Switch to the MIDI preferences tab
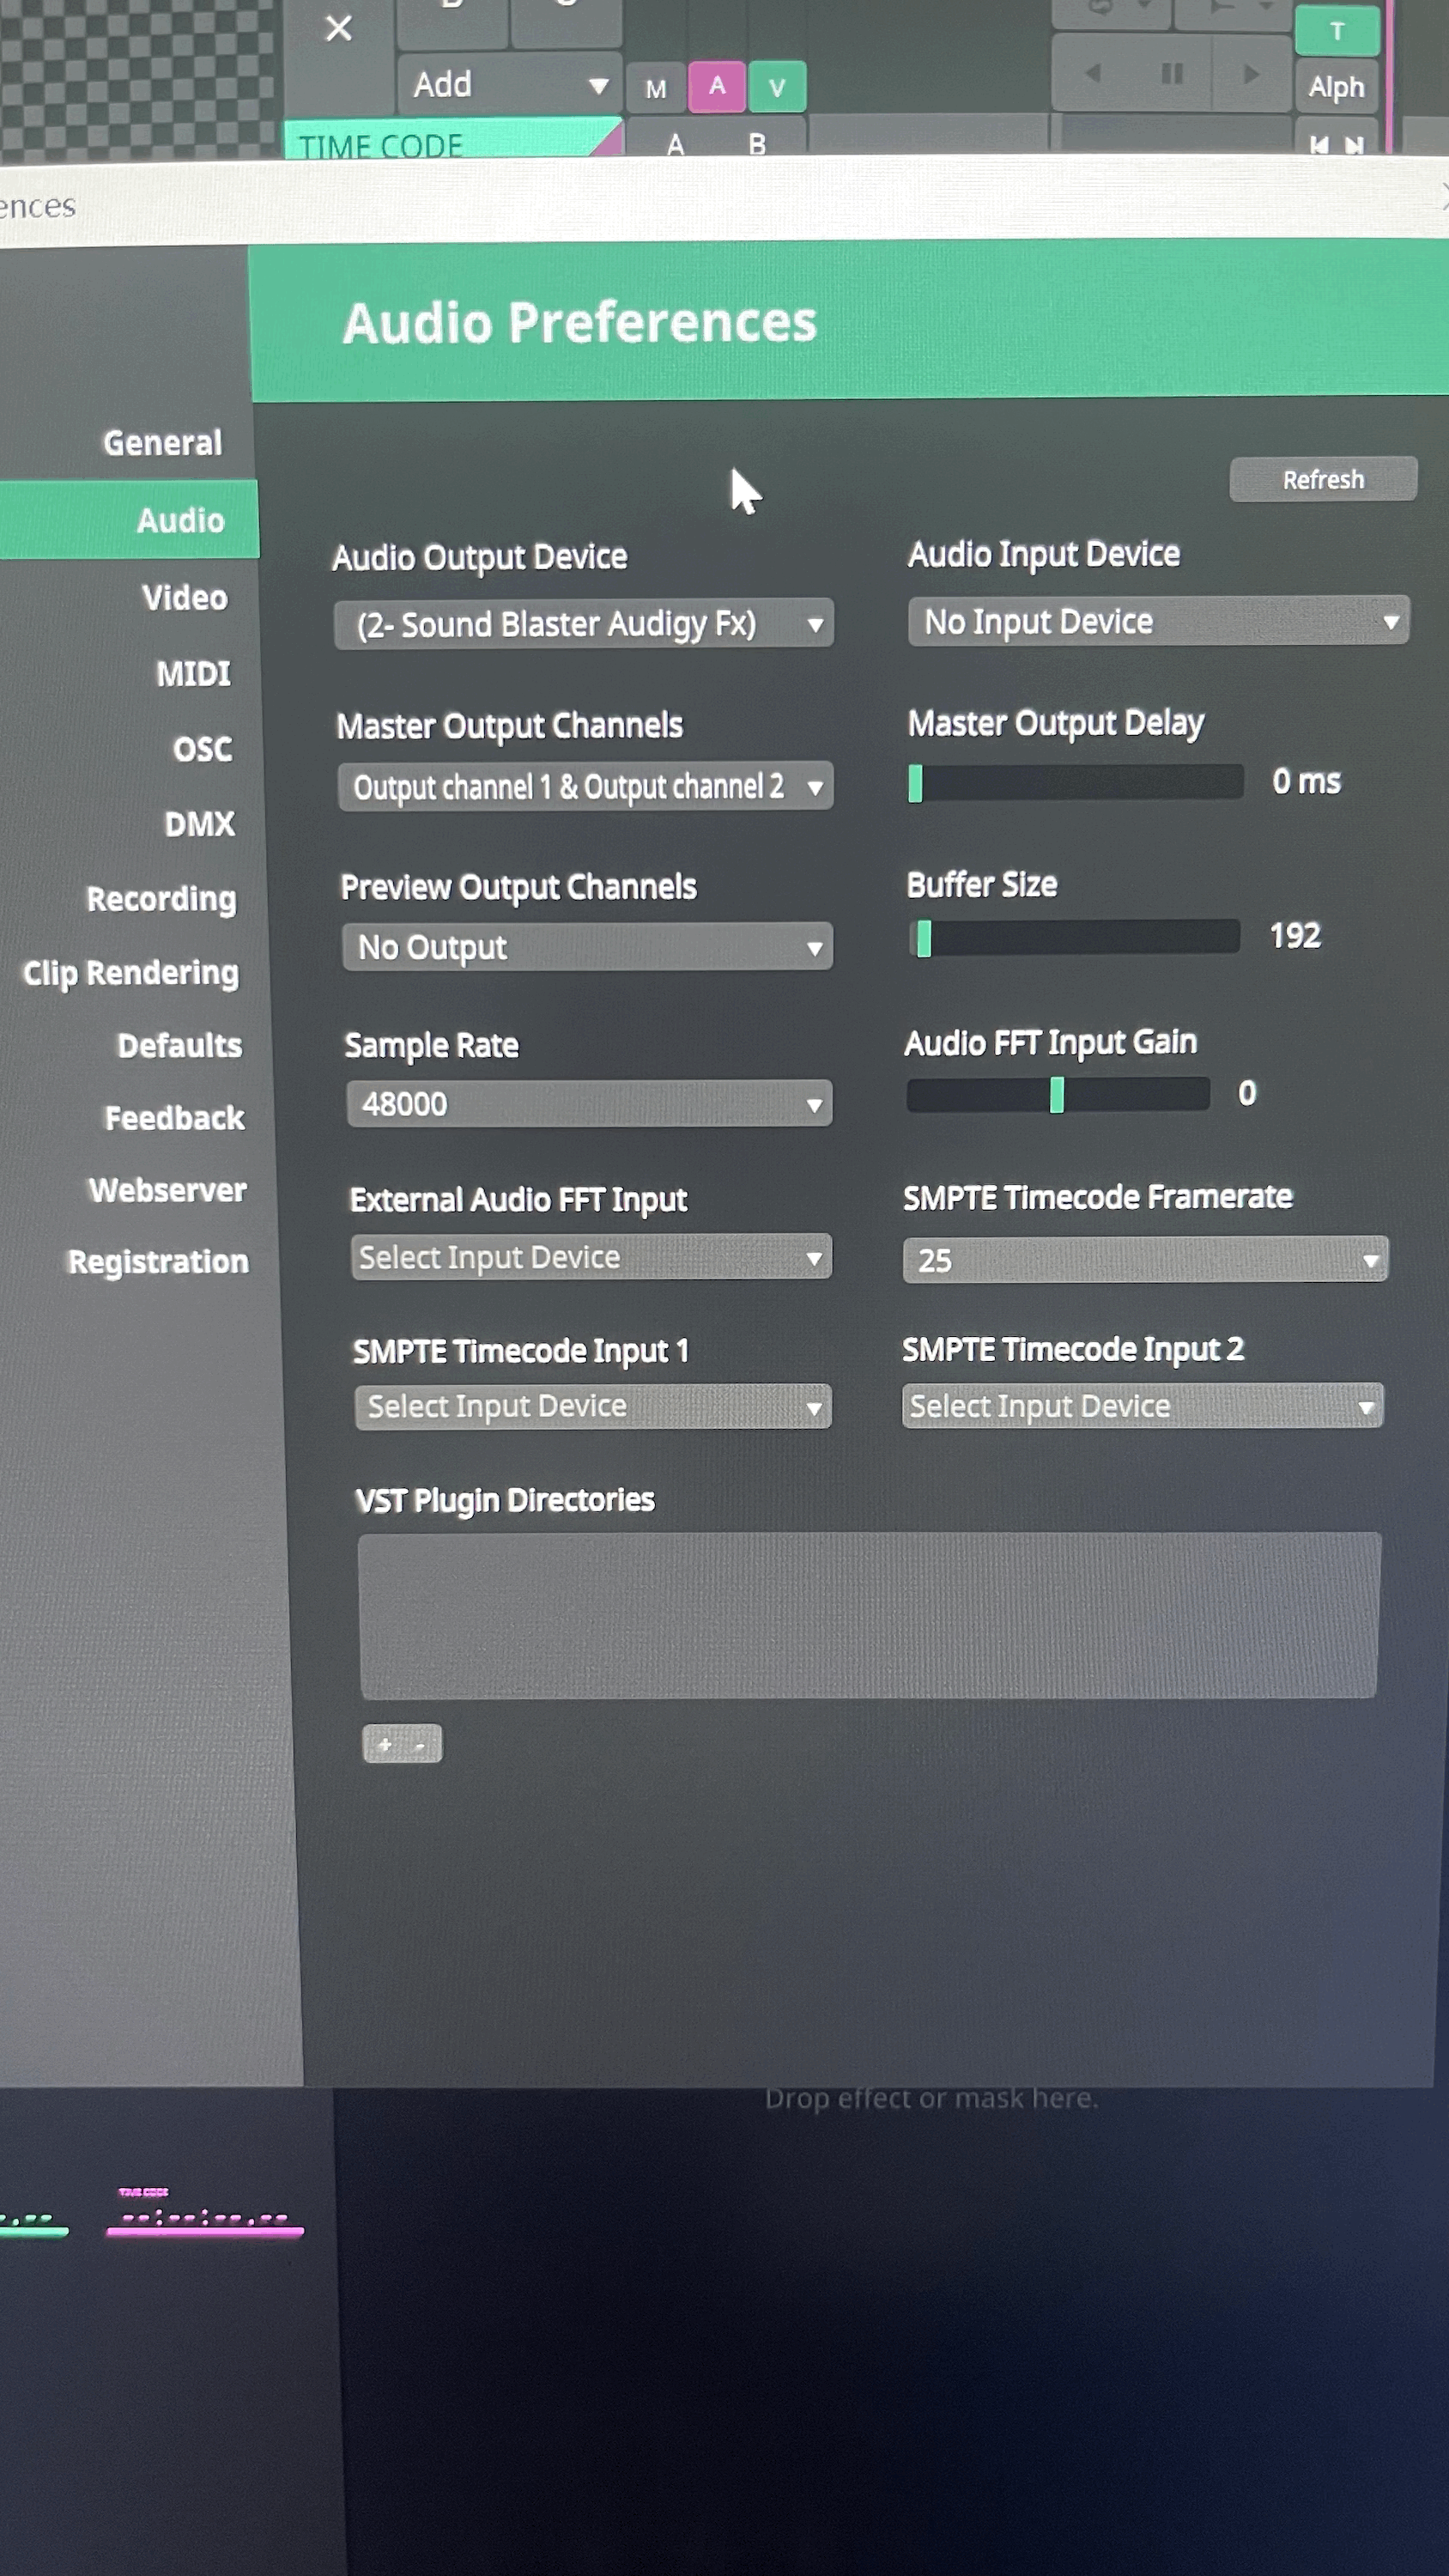Viewport: 1449px width, 2576px height. (x=192, y=674)
